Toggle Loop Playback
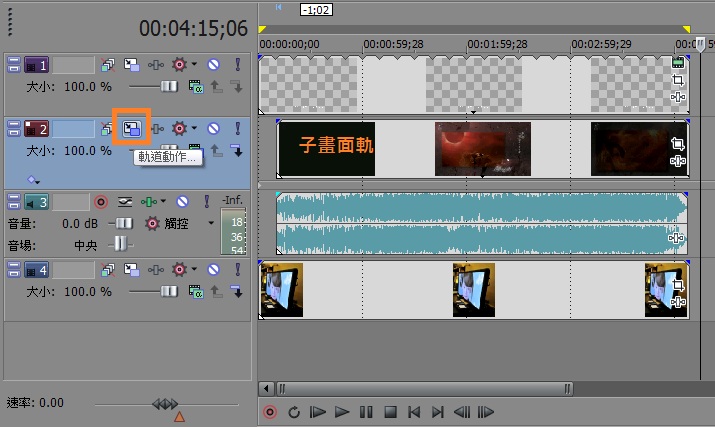The height and width of the screenshot is (427, 715). (x=294, y=412)
